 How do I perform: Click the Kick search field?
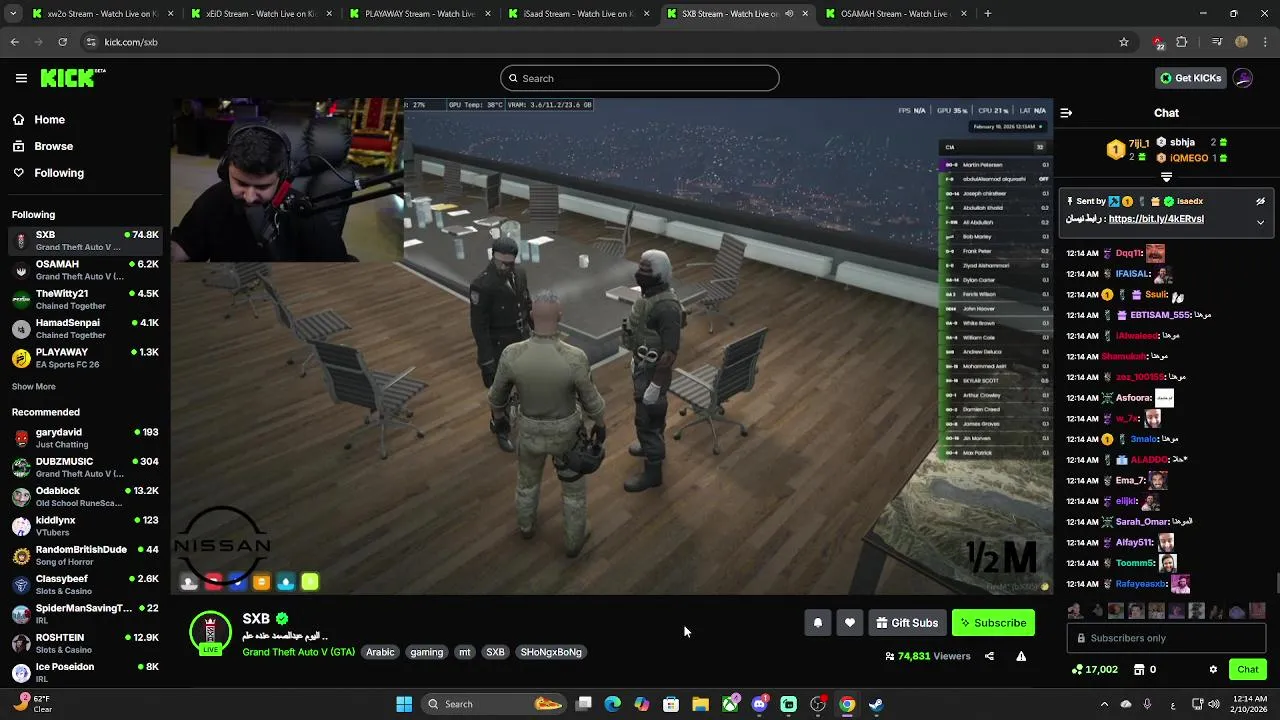point(640,78)
